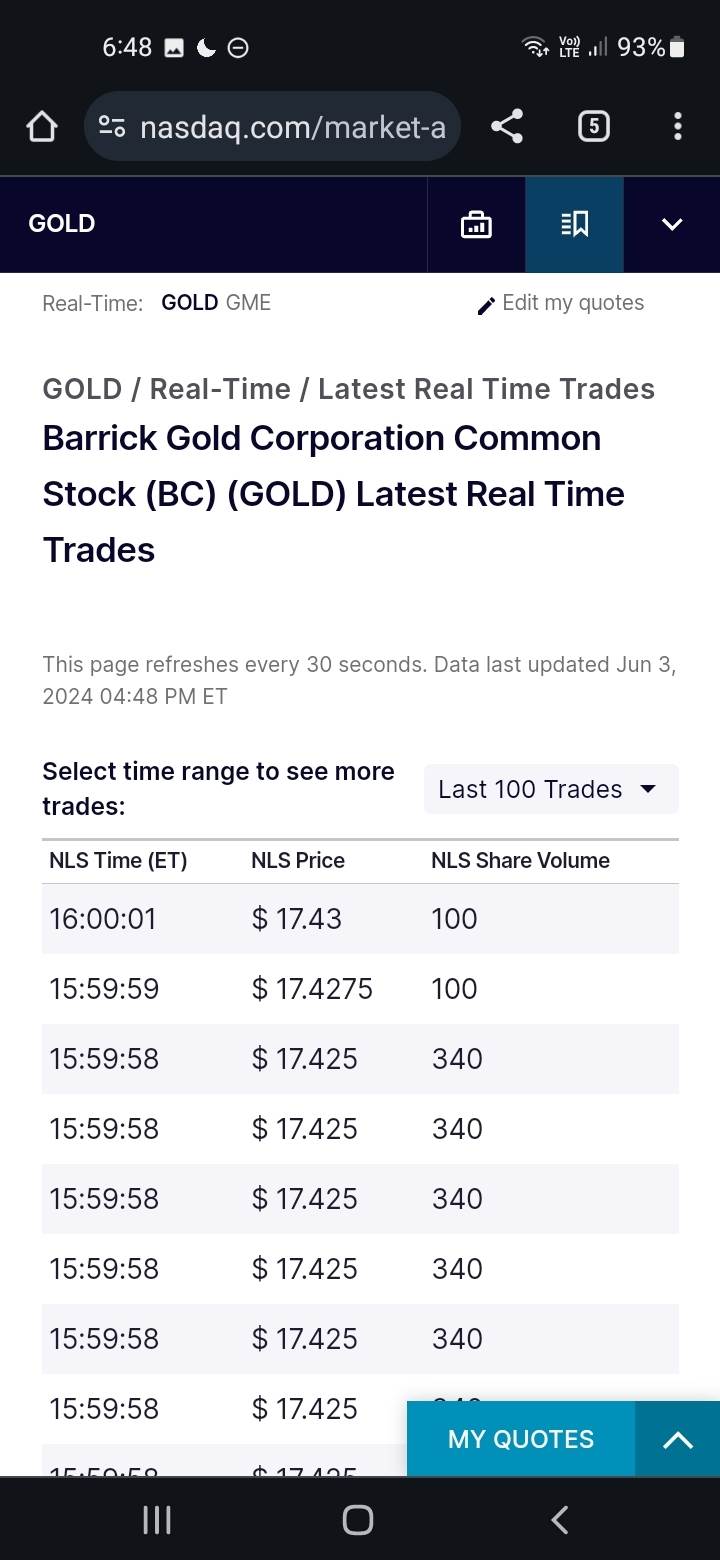Tap the Android recent apps button

pyautogui.click(x=157, y=1520)
